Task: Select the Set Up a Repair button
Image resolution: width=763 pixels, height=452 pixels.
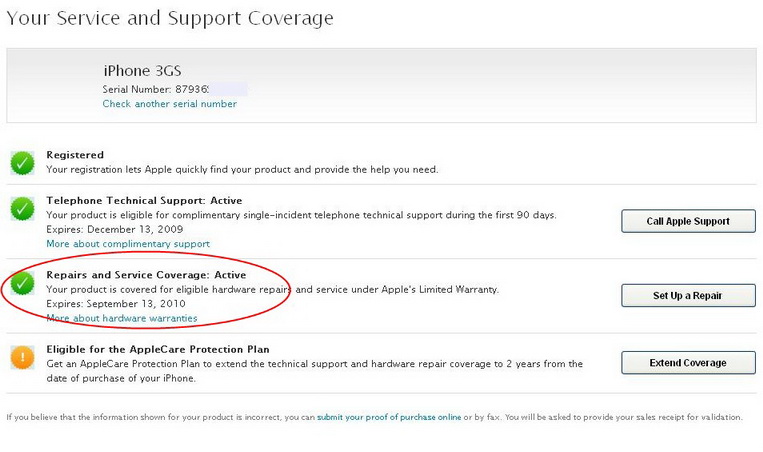Action: 688,295
